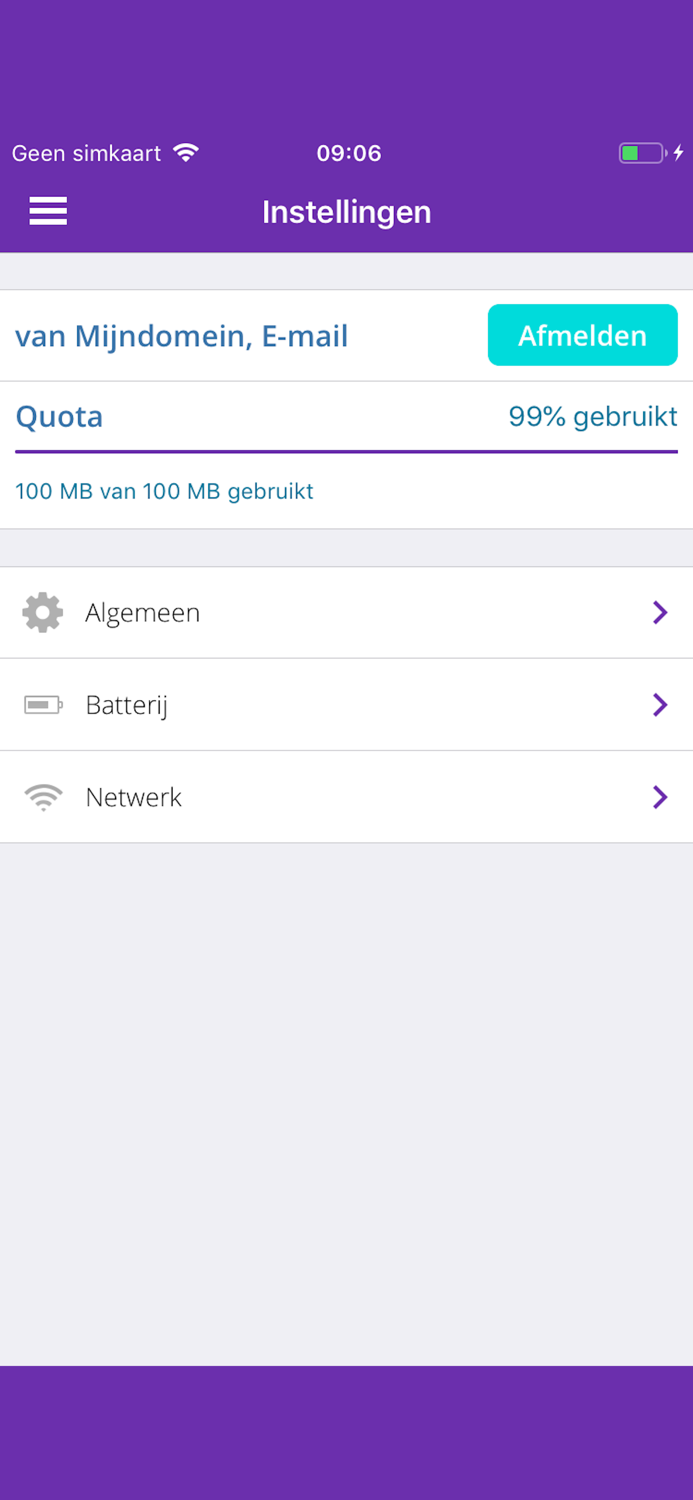This screenshot has width=693, height=1500.
Task: Select the 'van Mijndomein, E-mail' account label
Action: tap(181, 336)
